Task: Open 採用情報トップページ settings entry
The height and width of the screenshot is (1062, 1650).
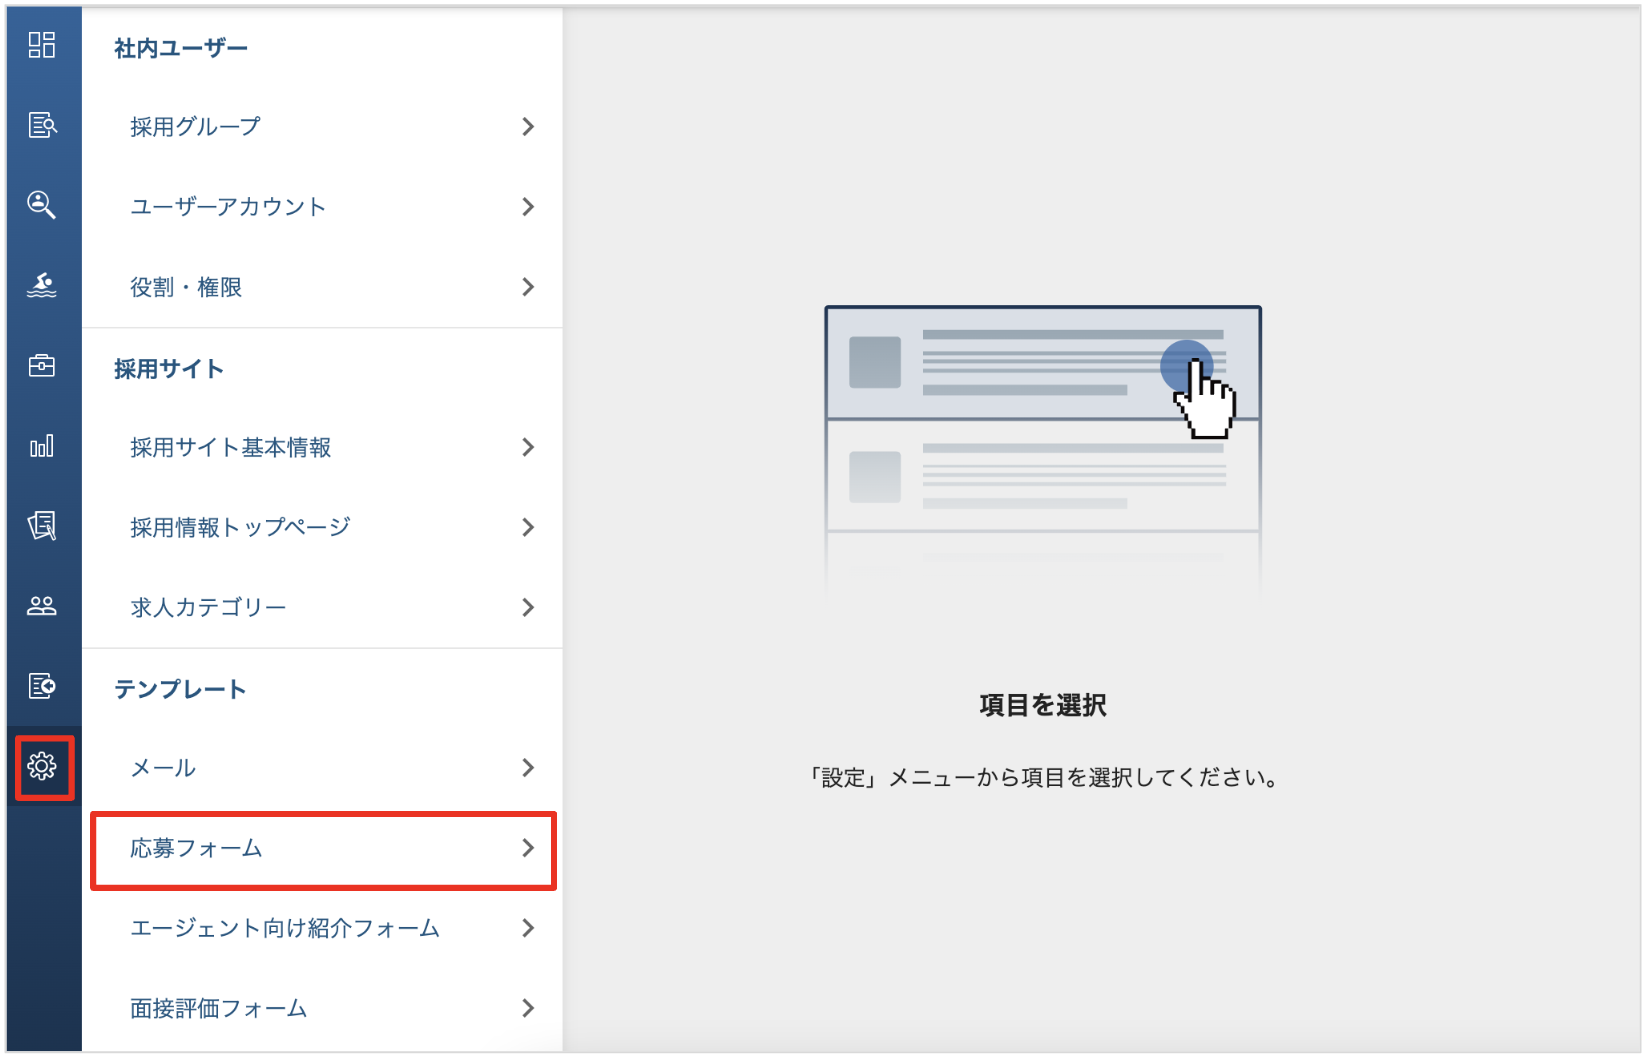Action: pos(322,527)
